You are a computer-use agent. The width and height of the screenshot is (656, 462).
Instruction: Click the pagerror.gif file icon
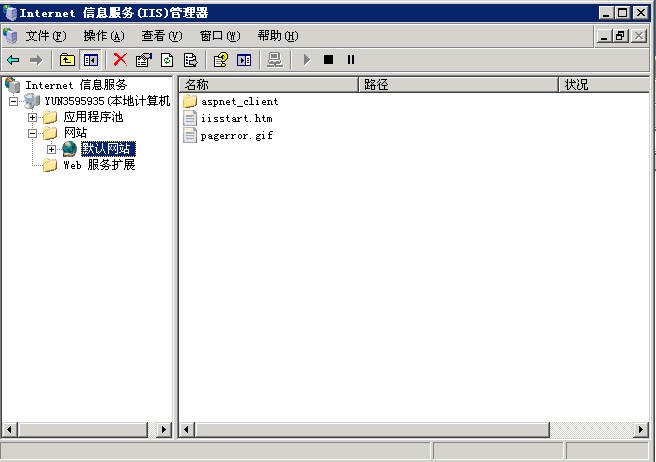click(190, 135)
